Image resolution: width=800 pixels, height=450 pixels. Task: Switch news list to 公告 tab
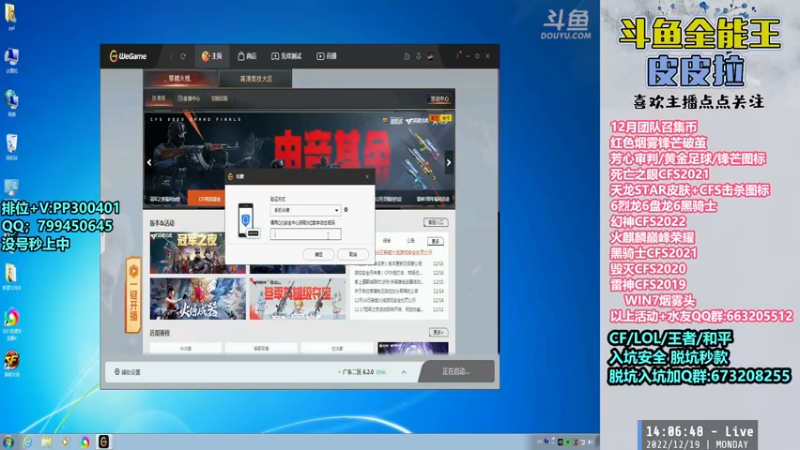coord(411,241)
